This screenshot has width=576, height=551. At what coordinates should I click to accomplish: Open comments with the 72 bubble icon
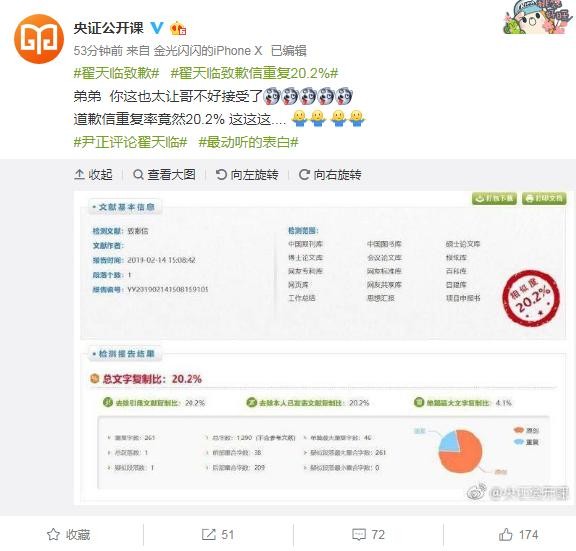point(359,534)
